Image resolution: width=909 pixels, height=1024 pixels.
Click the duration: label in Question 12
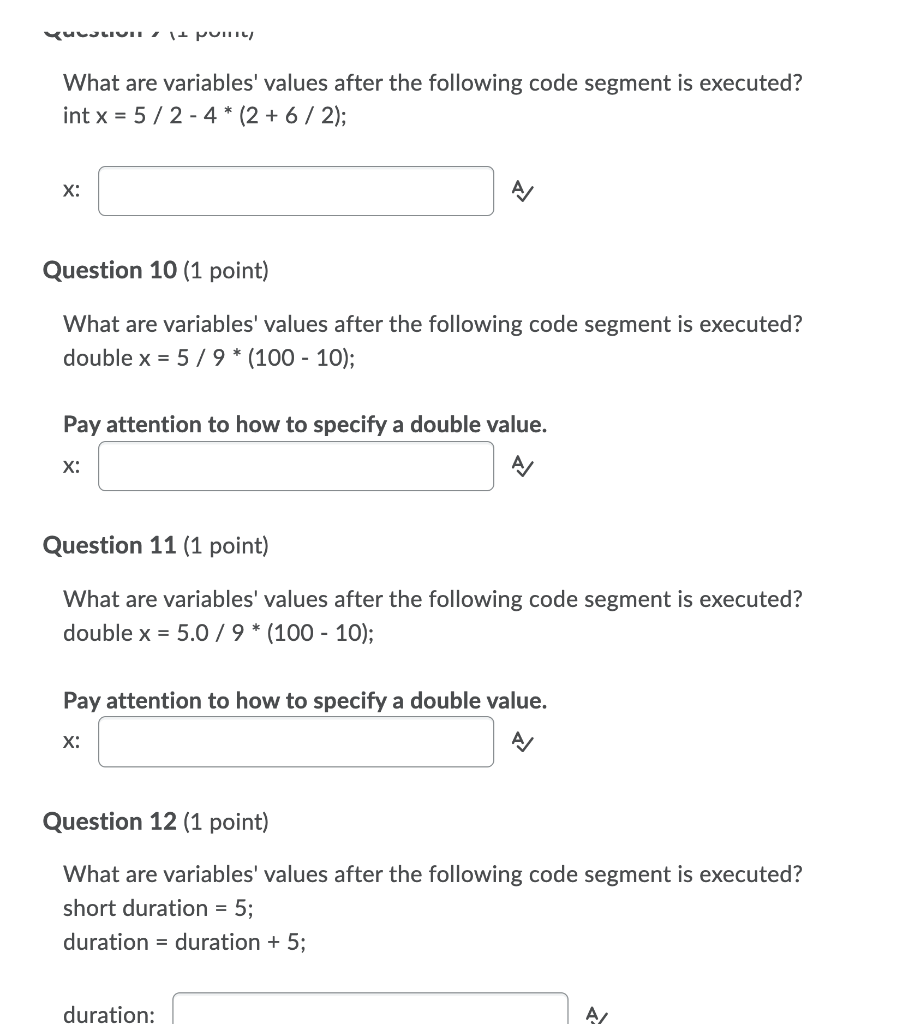(x=108, y=1013)
